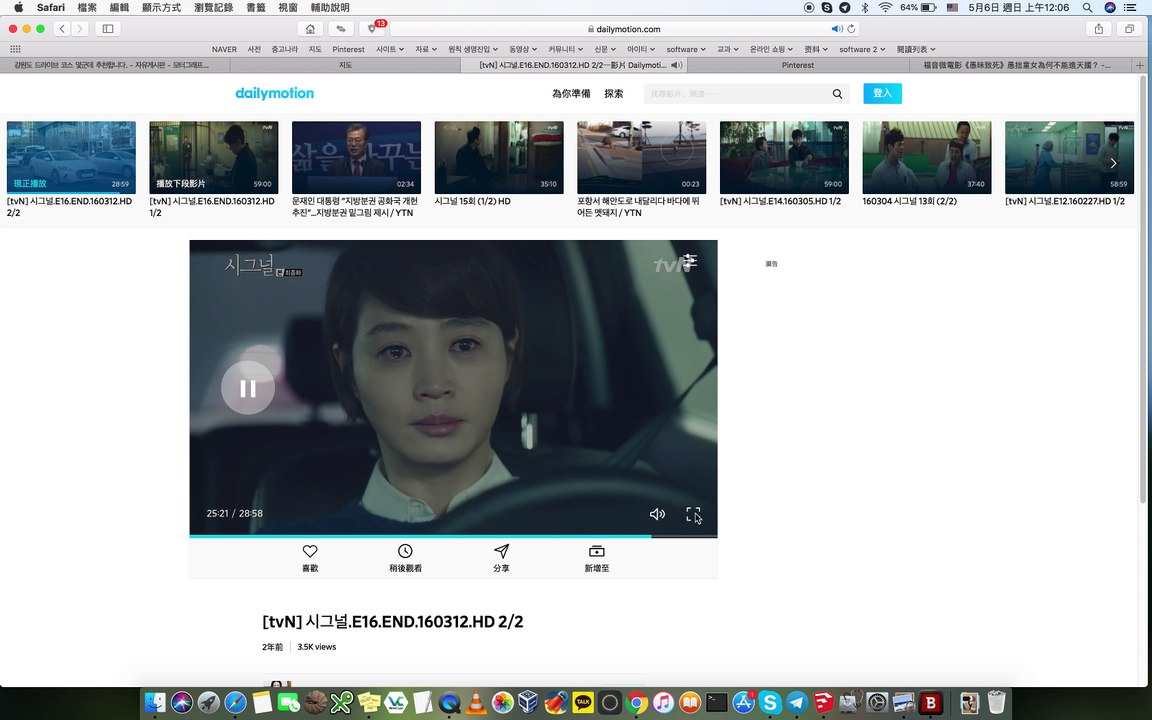Viewport: 1152px width, 720px height.
Task: Open the 探索 explore page
Action: tap(613, 93)
